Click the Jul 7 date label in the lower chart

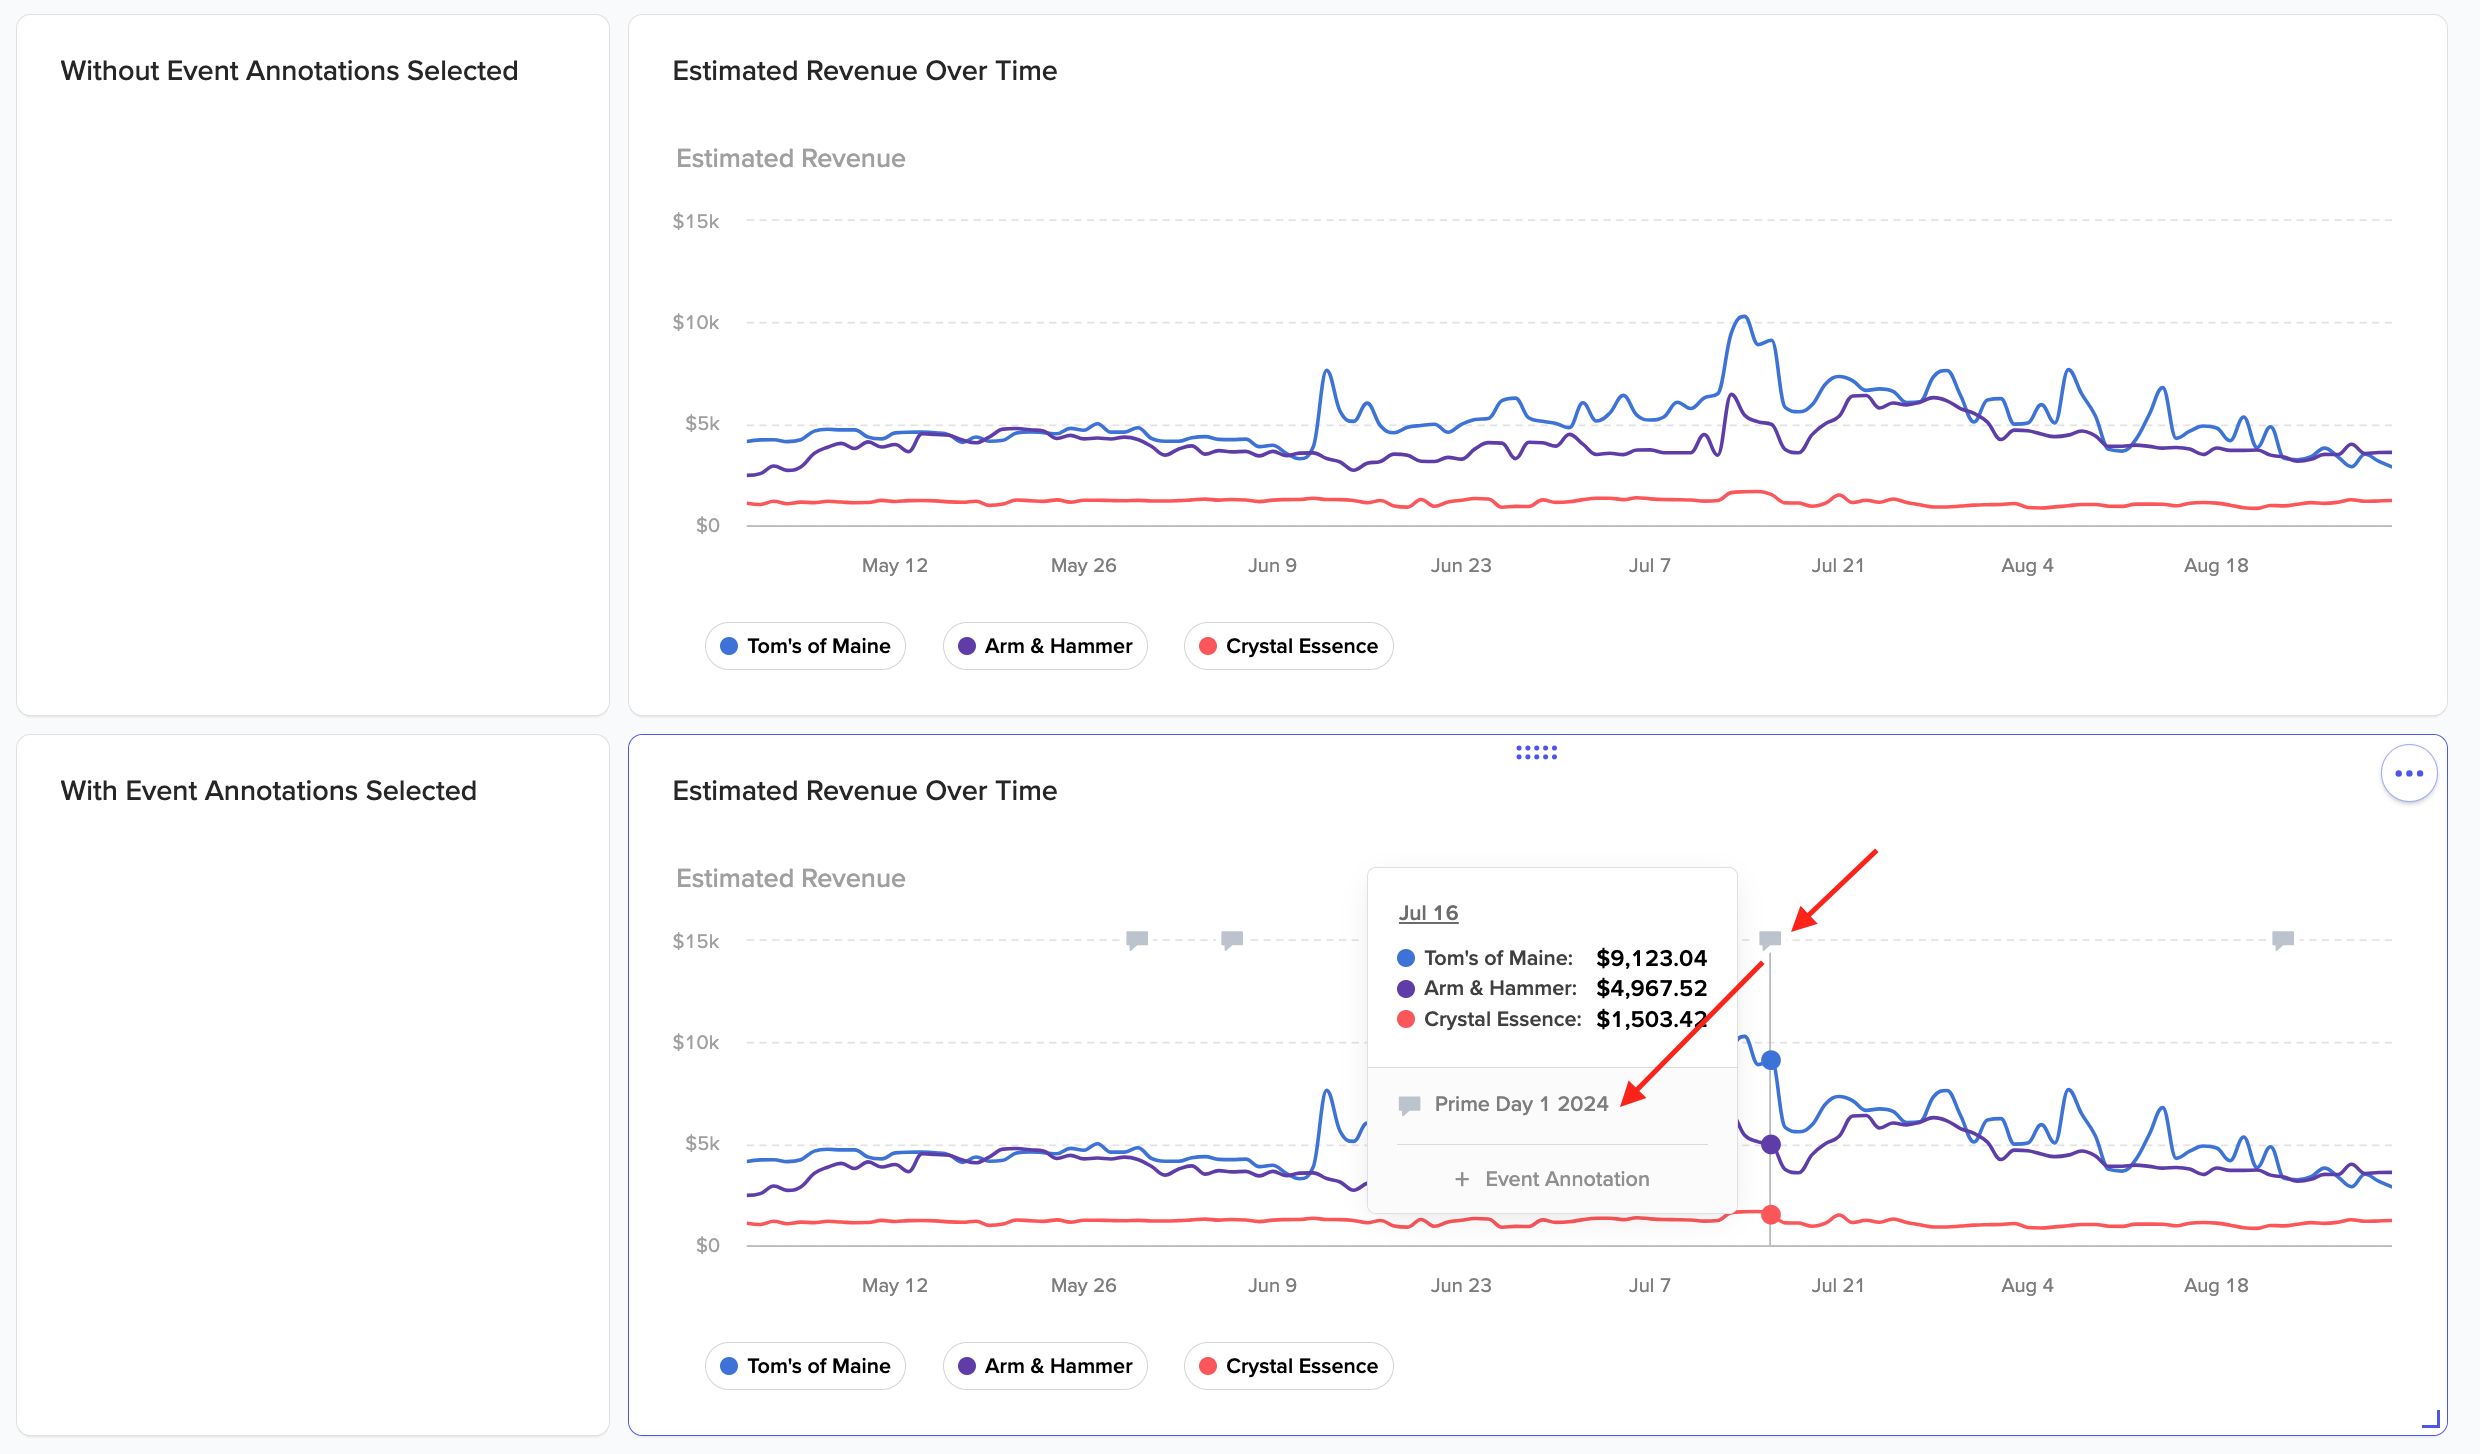point(1650,1285)
